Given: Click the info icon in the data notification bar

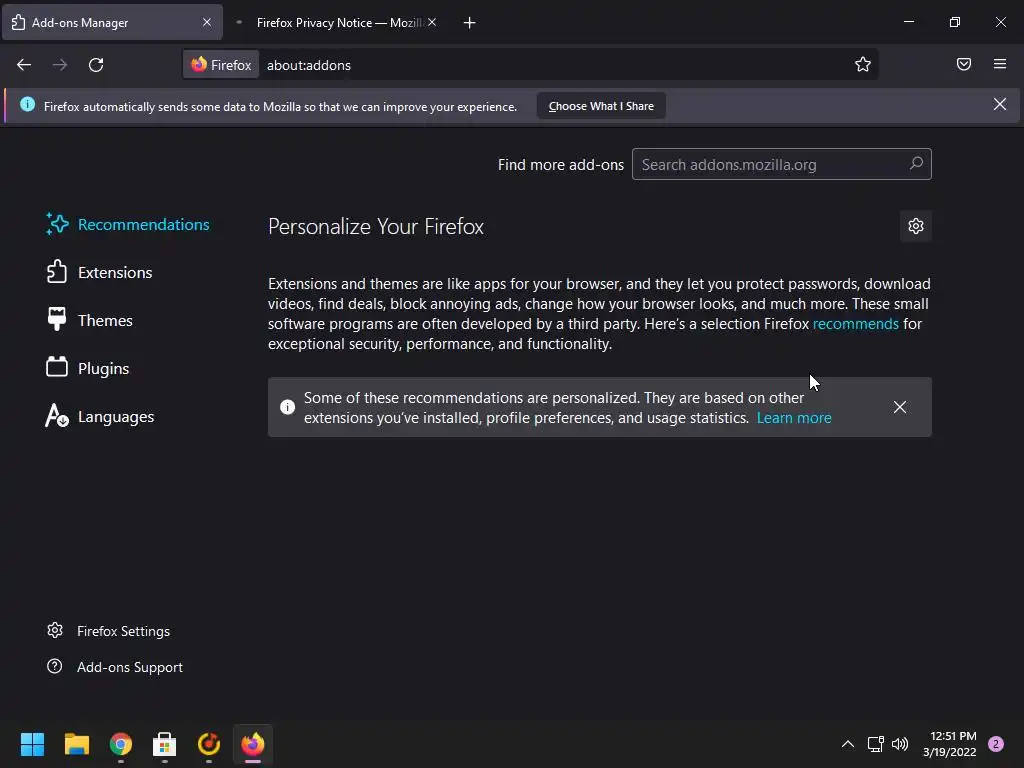Looking at the screenshot, I should click(27, 104).
